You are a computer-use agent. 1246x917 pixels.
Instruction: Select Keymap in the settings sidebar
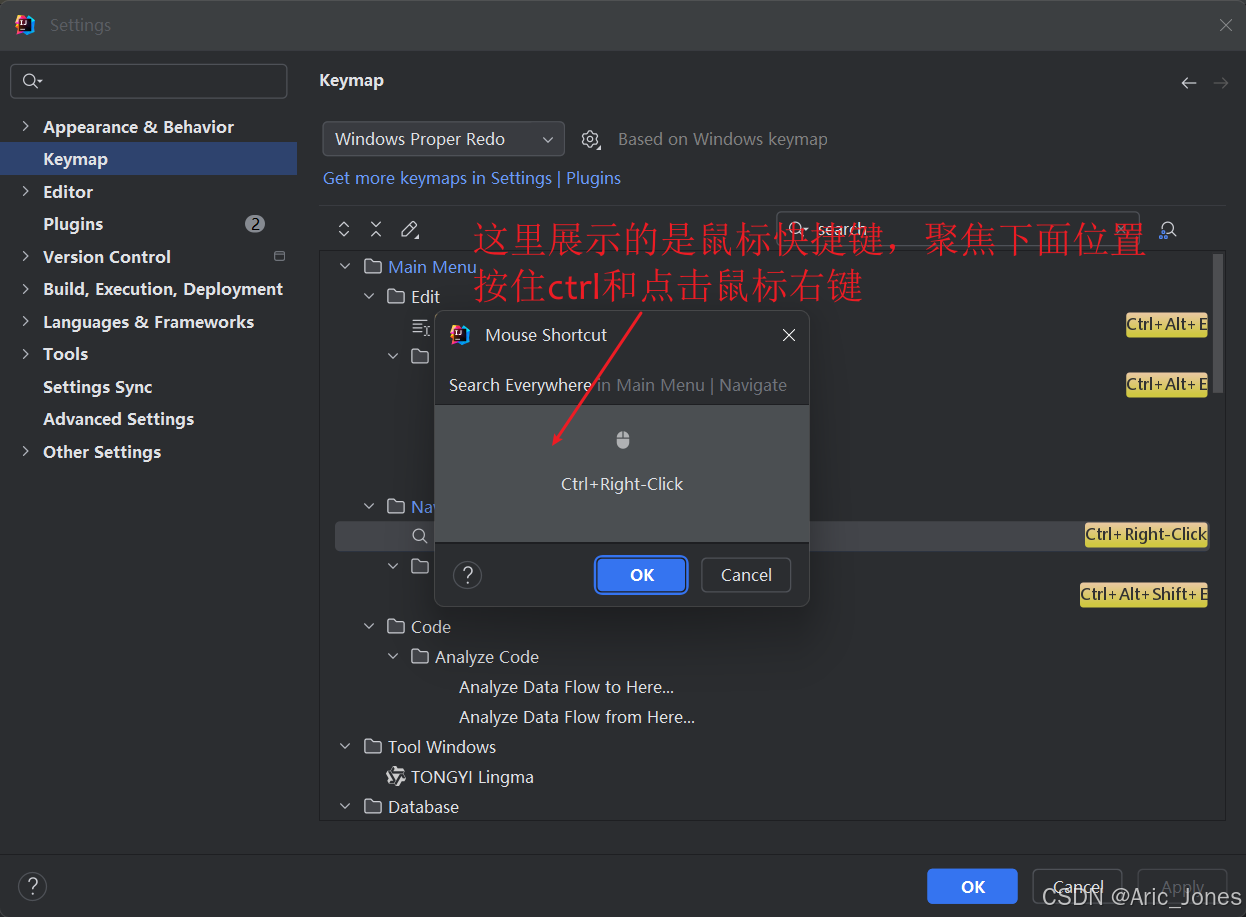73,158
